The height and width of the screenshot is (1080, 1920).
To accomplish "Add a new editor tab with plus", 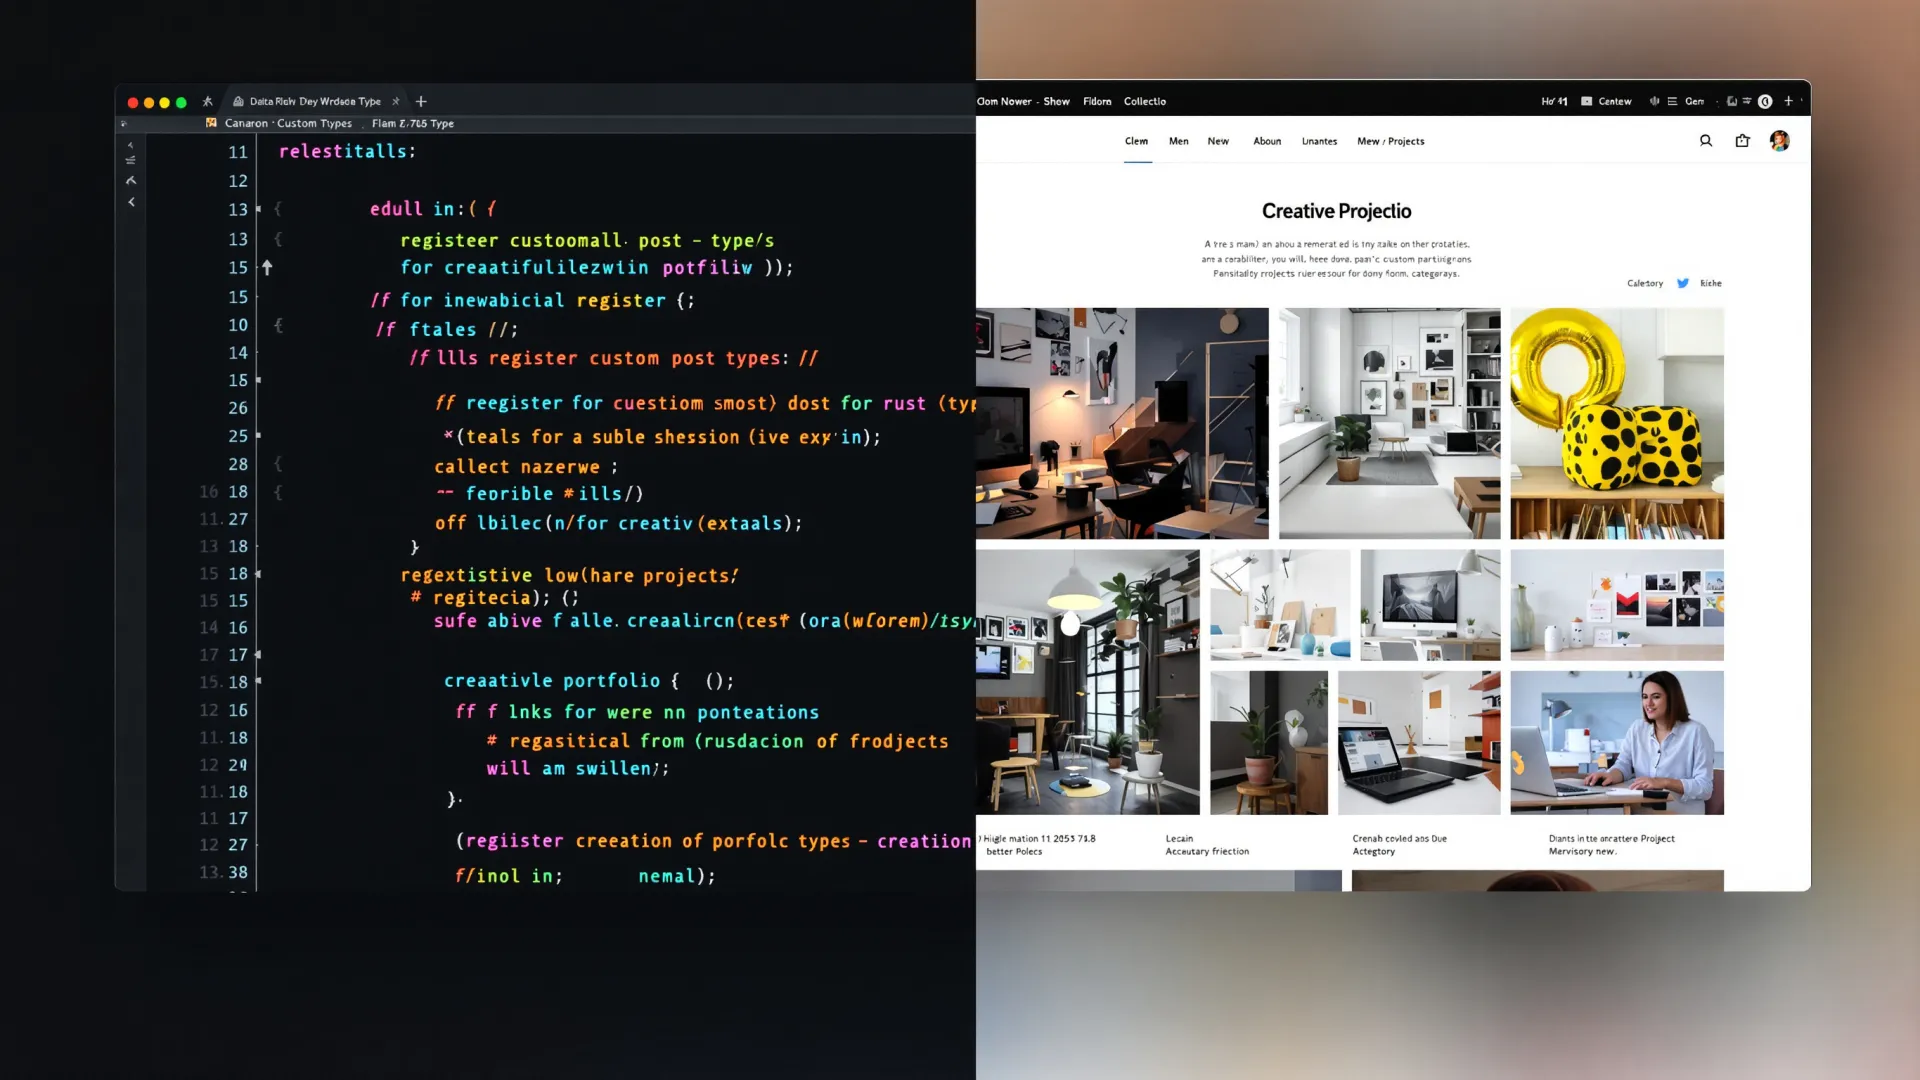I will (421, 101).
